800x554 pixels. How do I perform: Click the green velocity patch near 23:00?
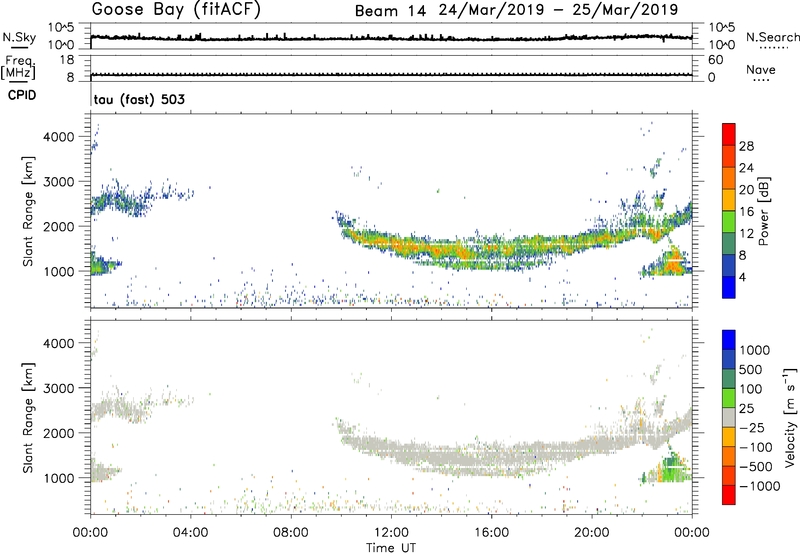[x=672, y=467]
